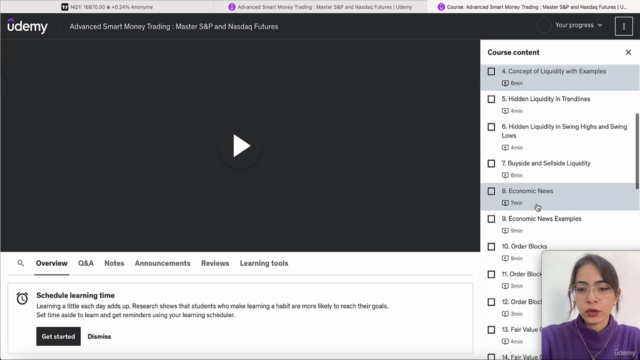
Task: Open lecture 9 Economic News Examples
Action: 560,224
